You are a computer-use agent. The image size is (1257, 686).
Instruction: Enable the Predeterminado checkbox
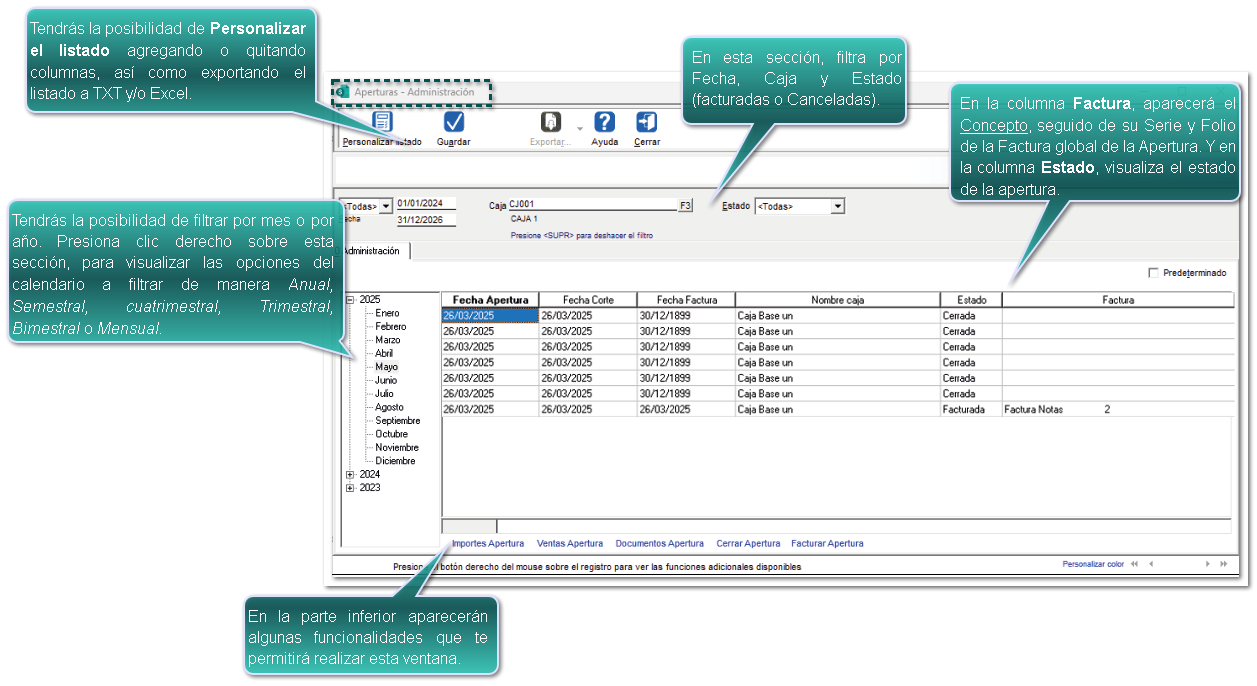coord(1154,273)
